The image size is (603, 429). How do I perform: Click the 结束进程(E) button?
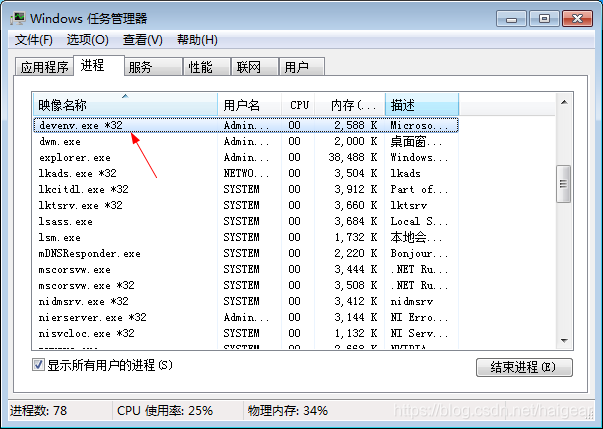524,367
